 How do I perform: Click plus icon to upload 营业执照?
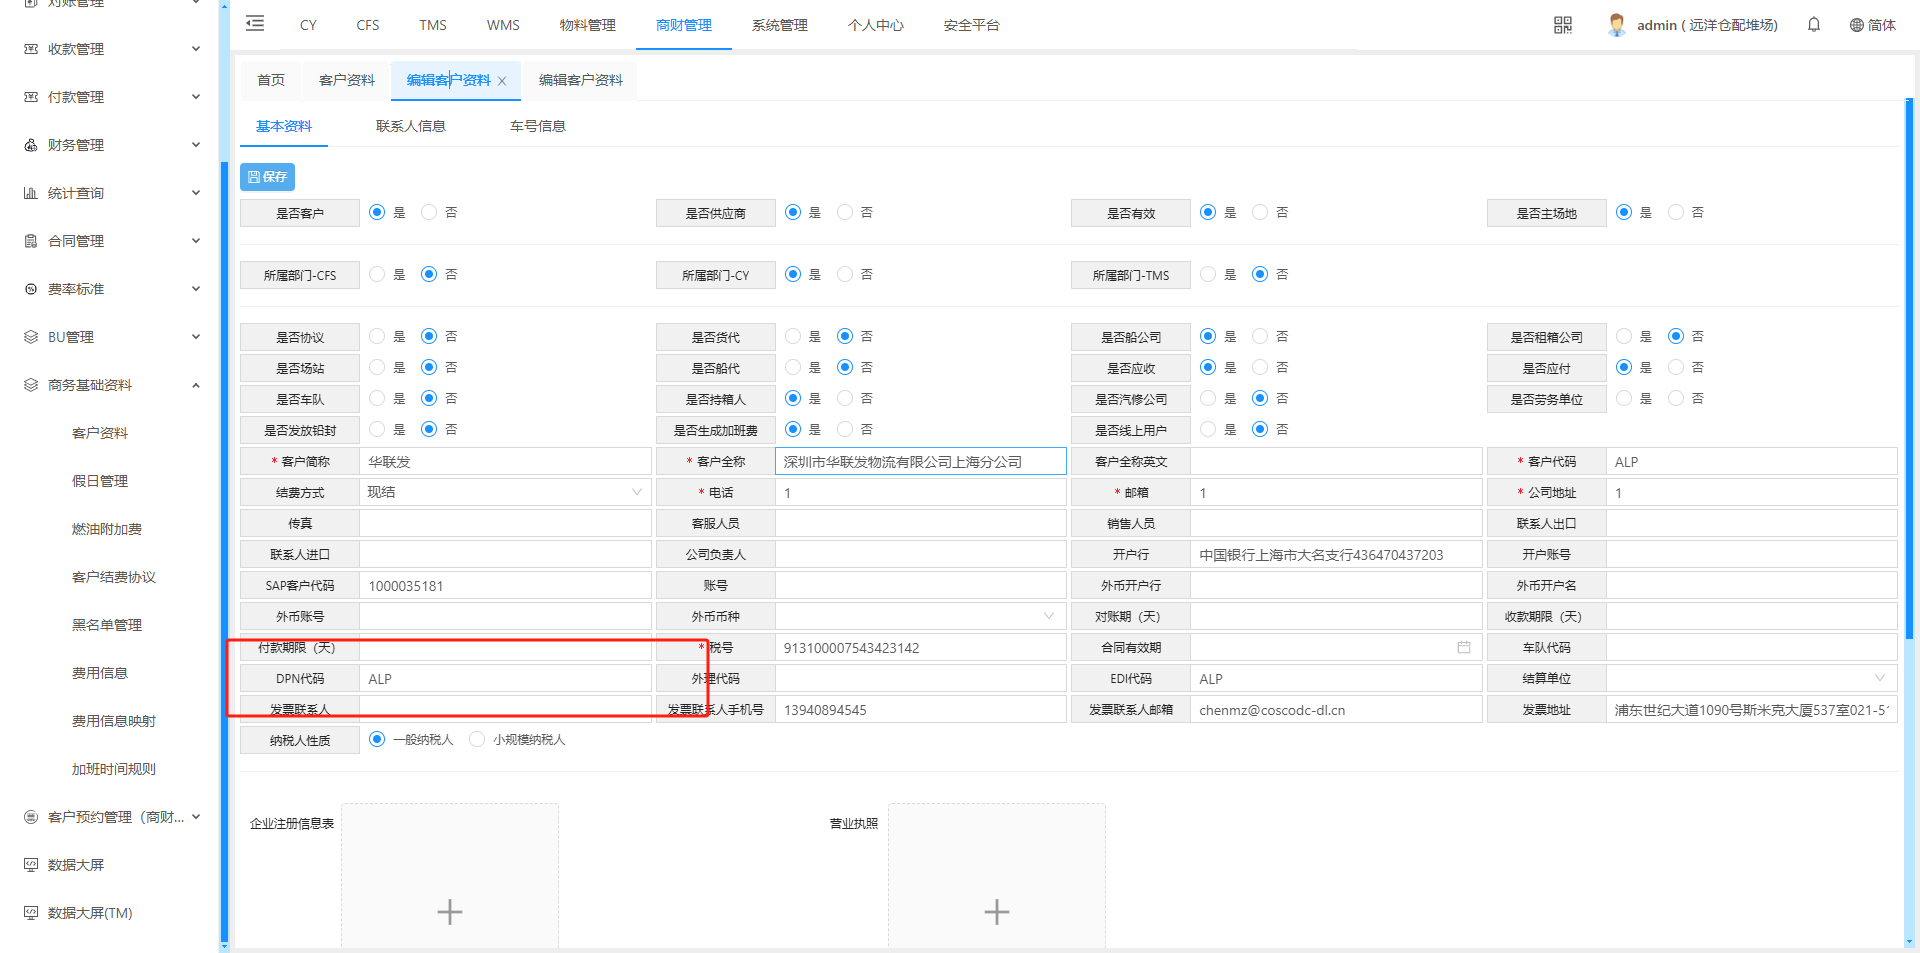[x=996, y=911]
